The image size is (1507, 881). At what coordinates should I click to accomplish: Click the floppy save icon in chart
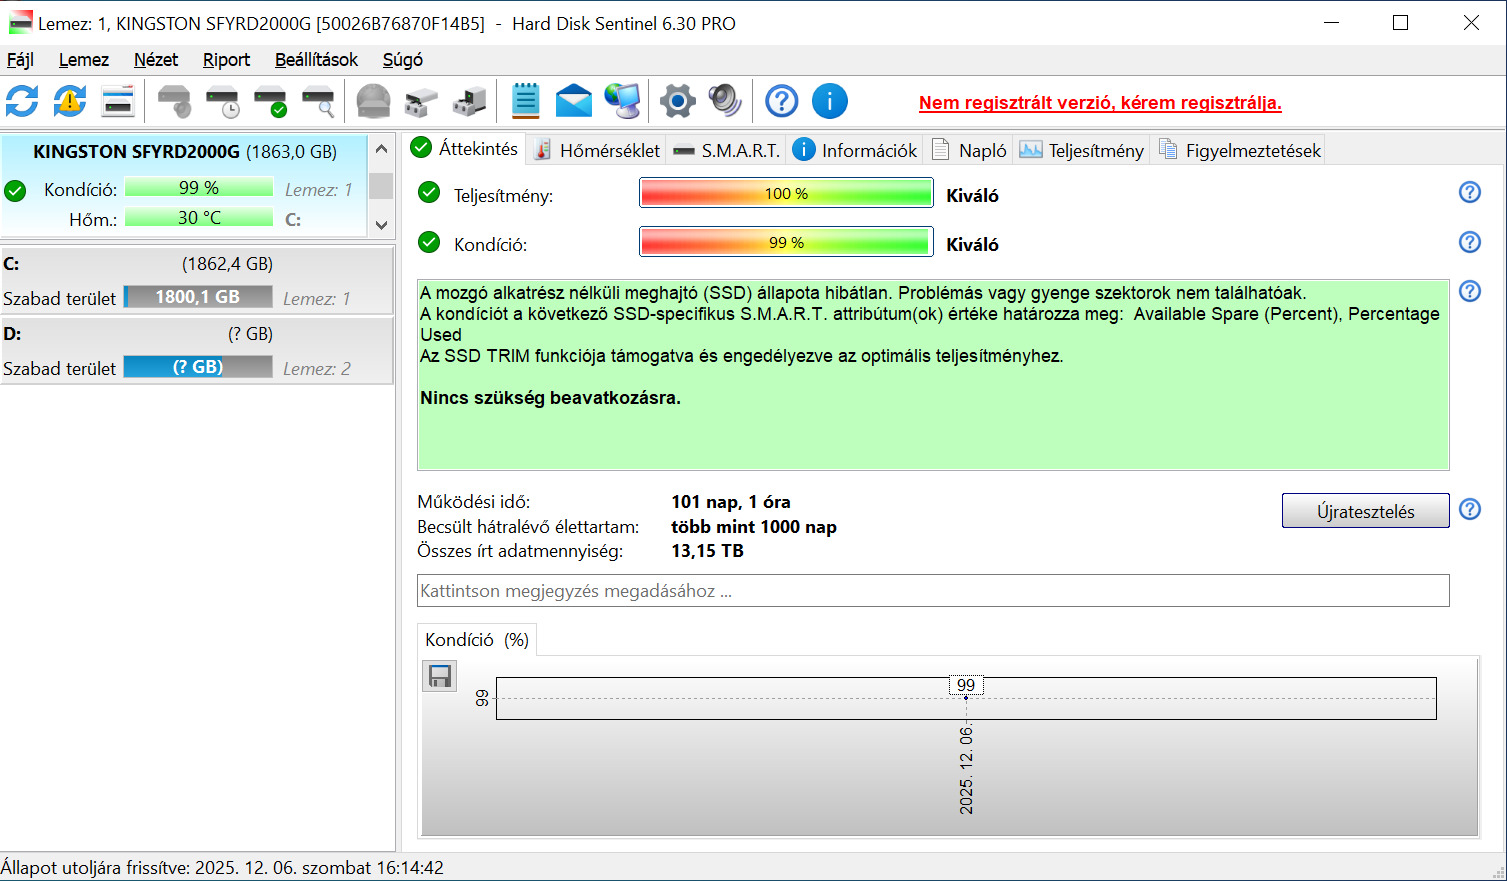click(x=439, y=677)
